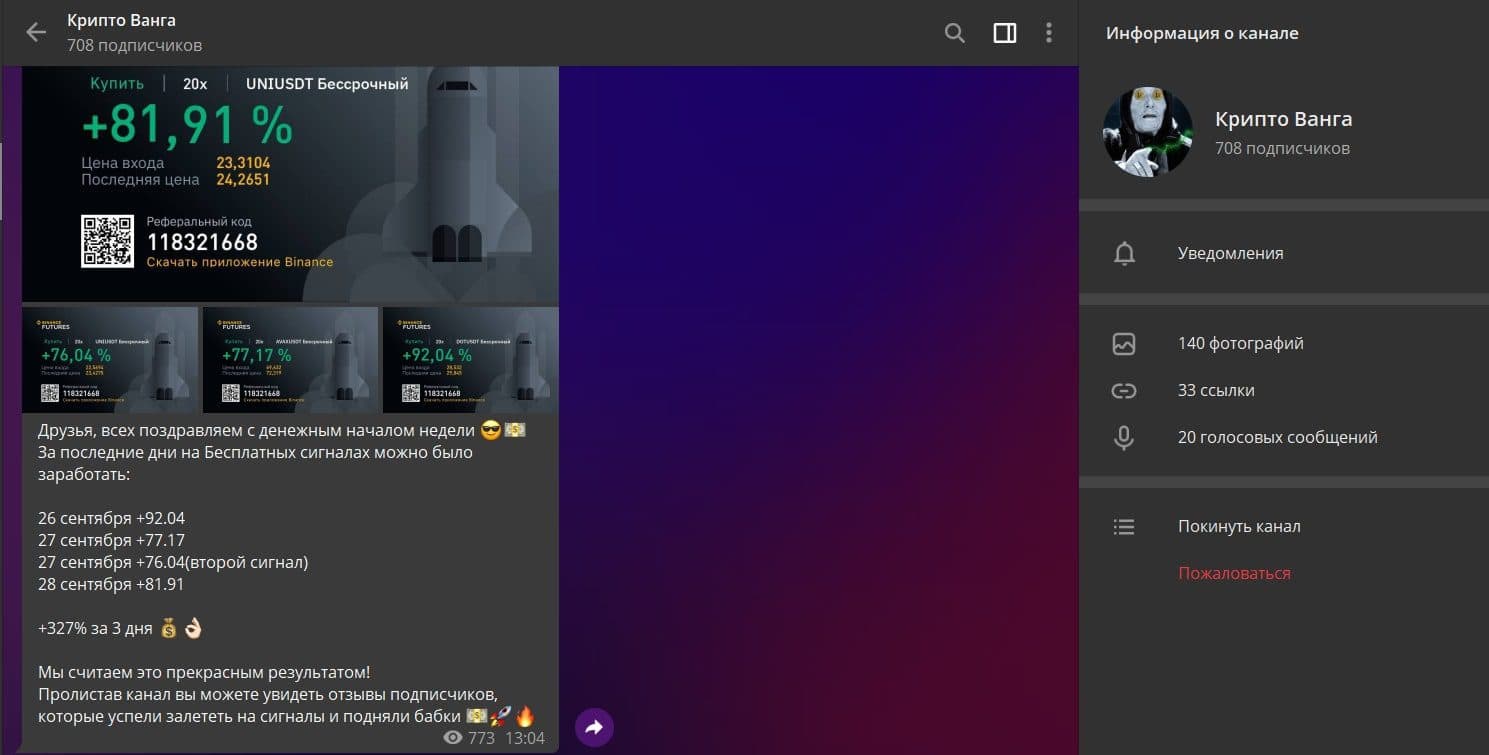1489x755 pixels.
Task: Click the leave channel list icon
Action: pos(1124,526)
